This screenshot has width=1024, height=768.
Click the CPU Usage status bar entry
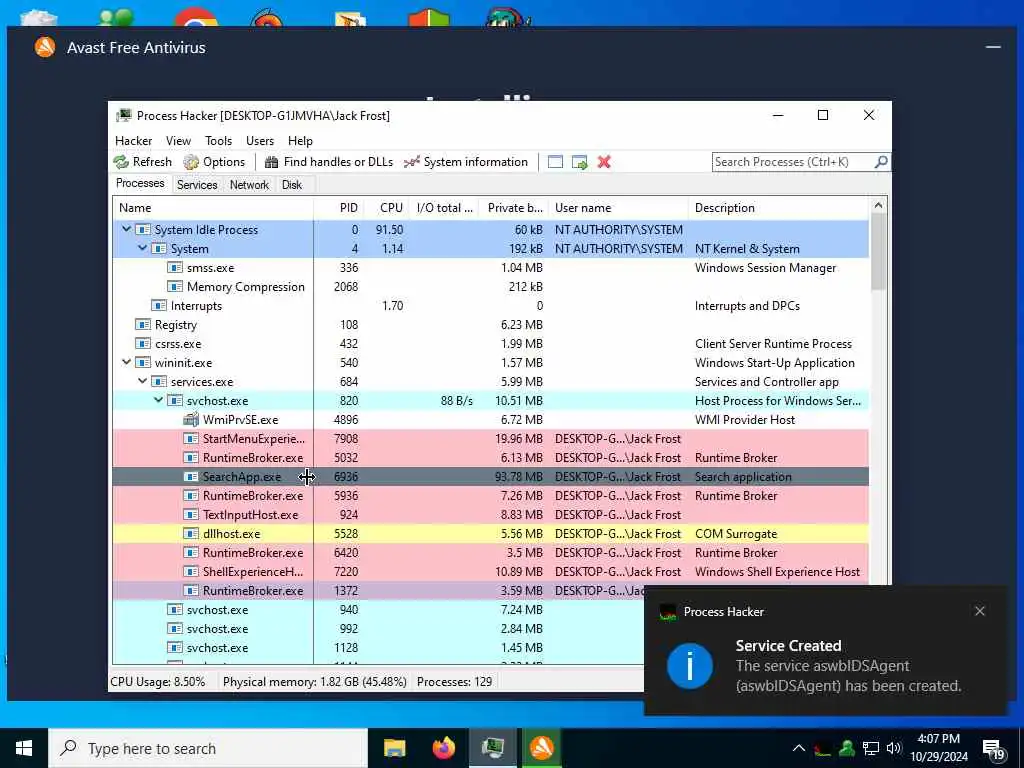(x=157, y=682)
